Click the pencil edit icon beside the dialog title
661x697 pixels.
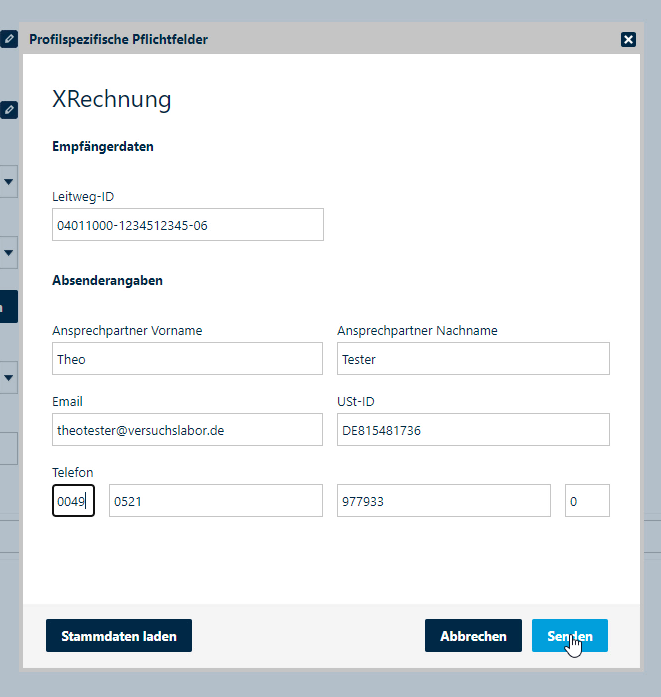coord(9,39)
